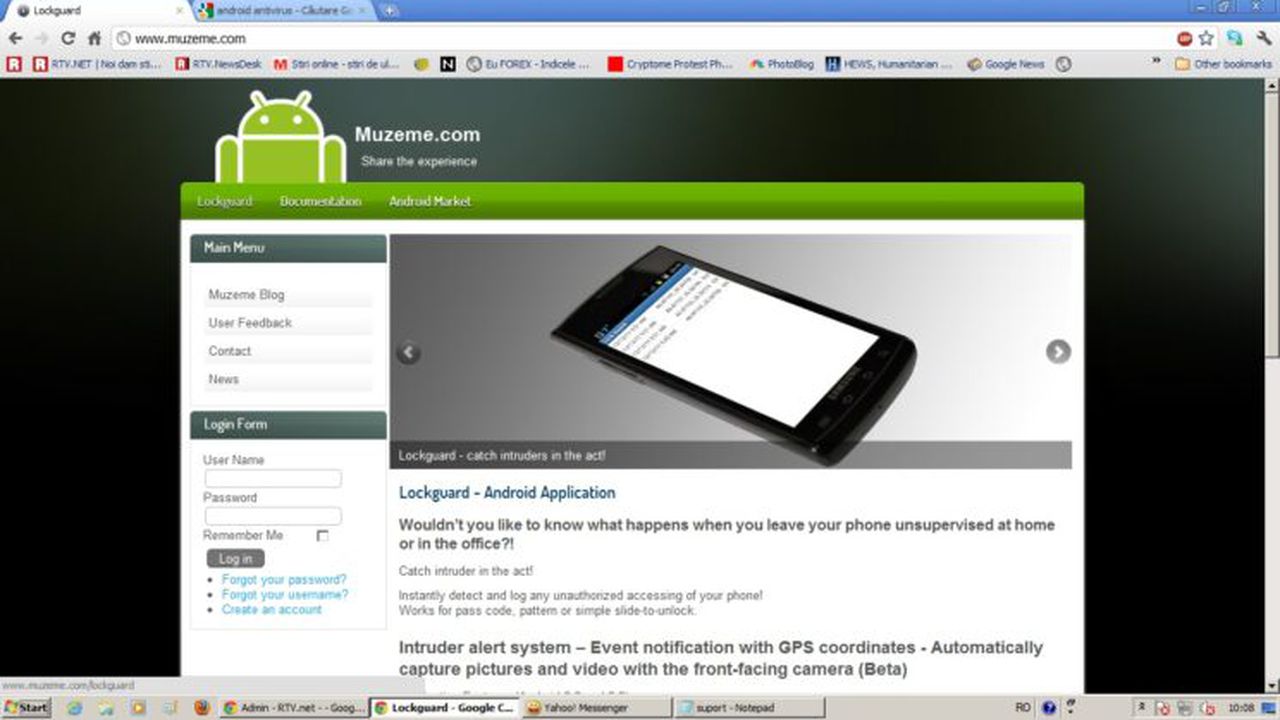Open the Other bookmarks folder
1280x720 pixels.
click(1223, 64)
